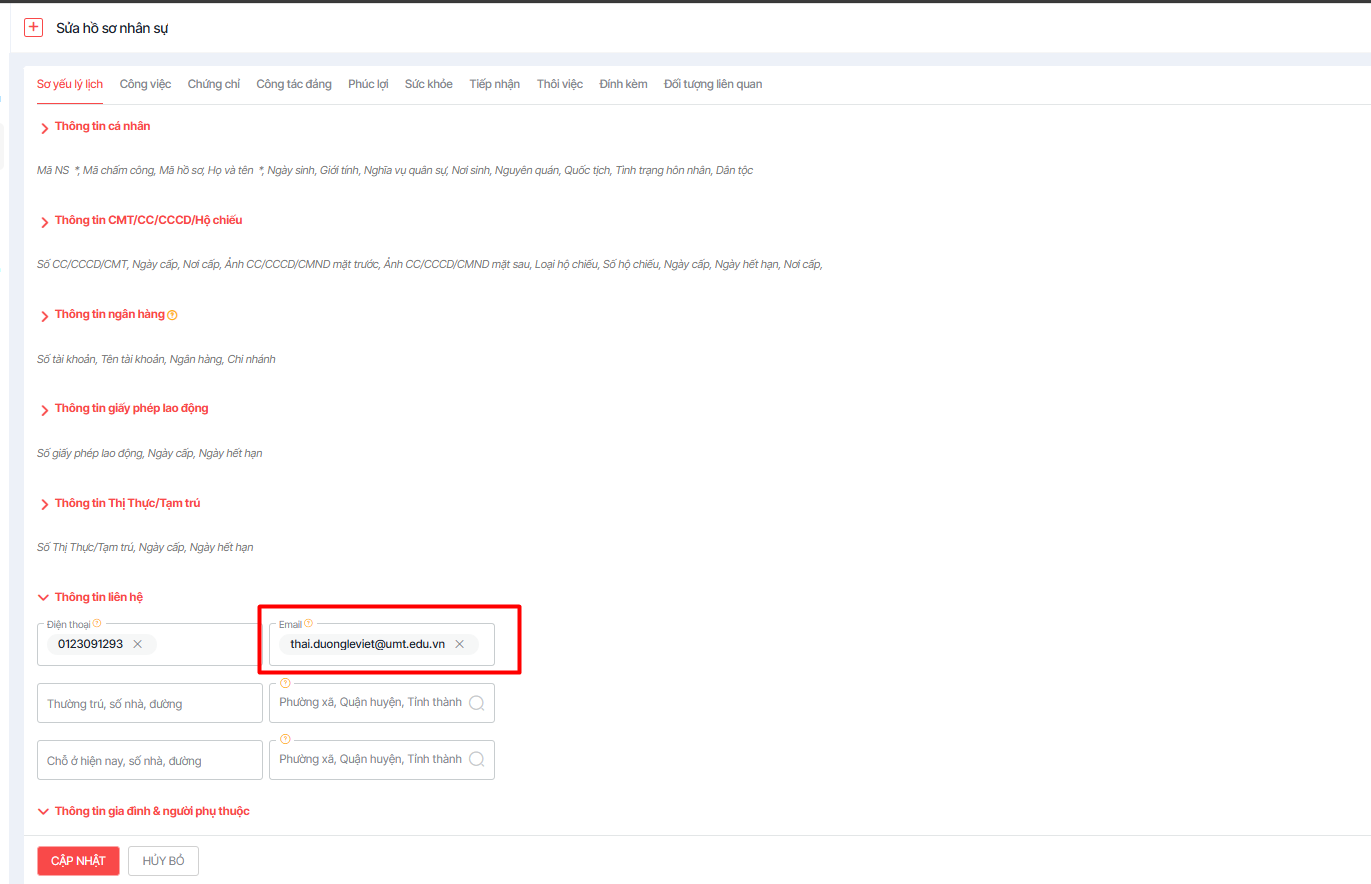Click search icon in Chỗ ở hiện nay ward/district field
1371x884 pixels.
pos(477,760)
